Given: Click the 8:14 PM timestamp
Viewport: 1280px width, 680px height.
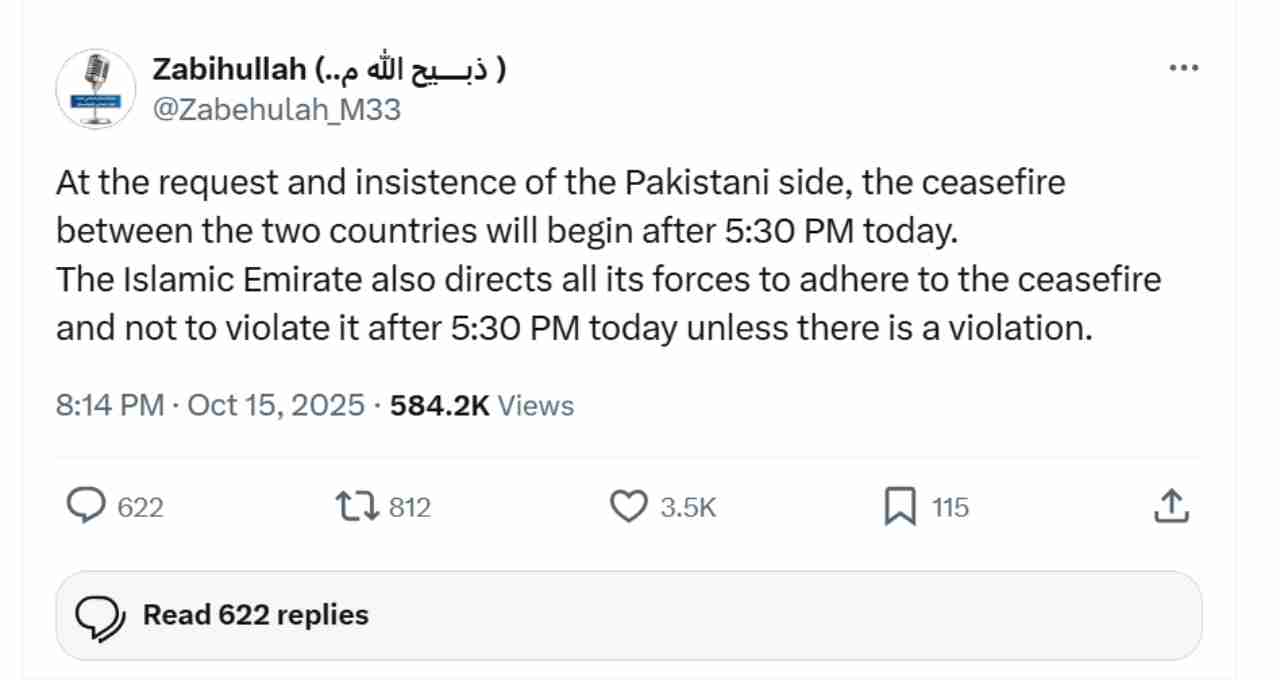Looking at the screenshot, I should click(x=110, y=405).
